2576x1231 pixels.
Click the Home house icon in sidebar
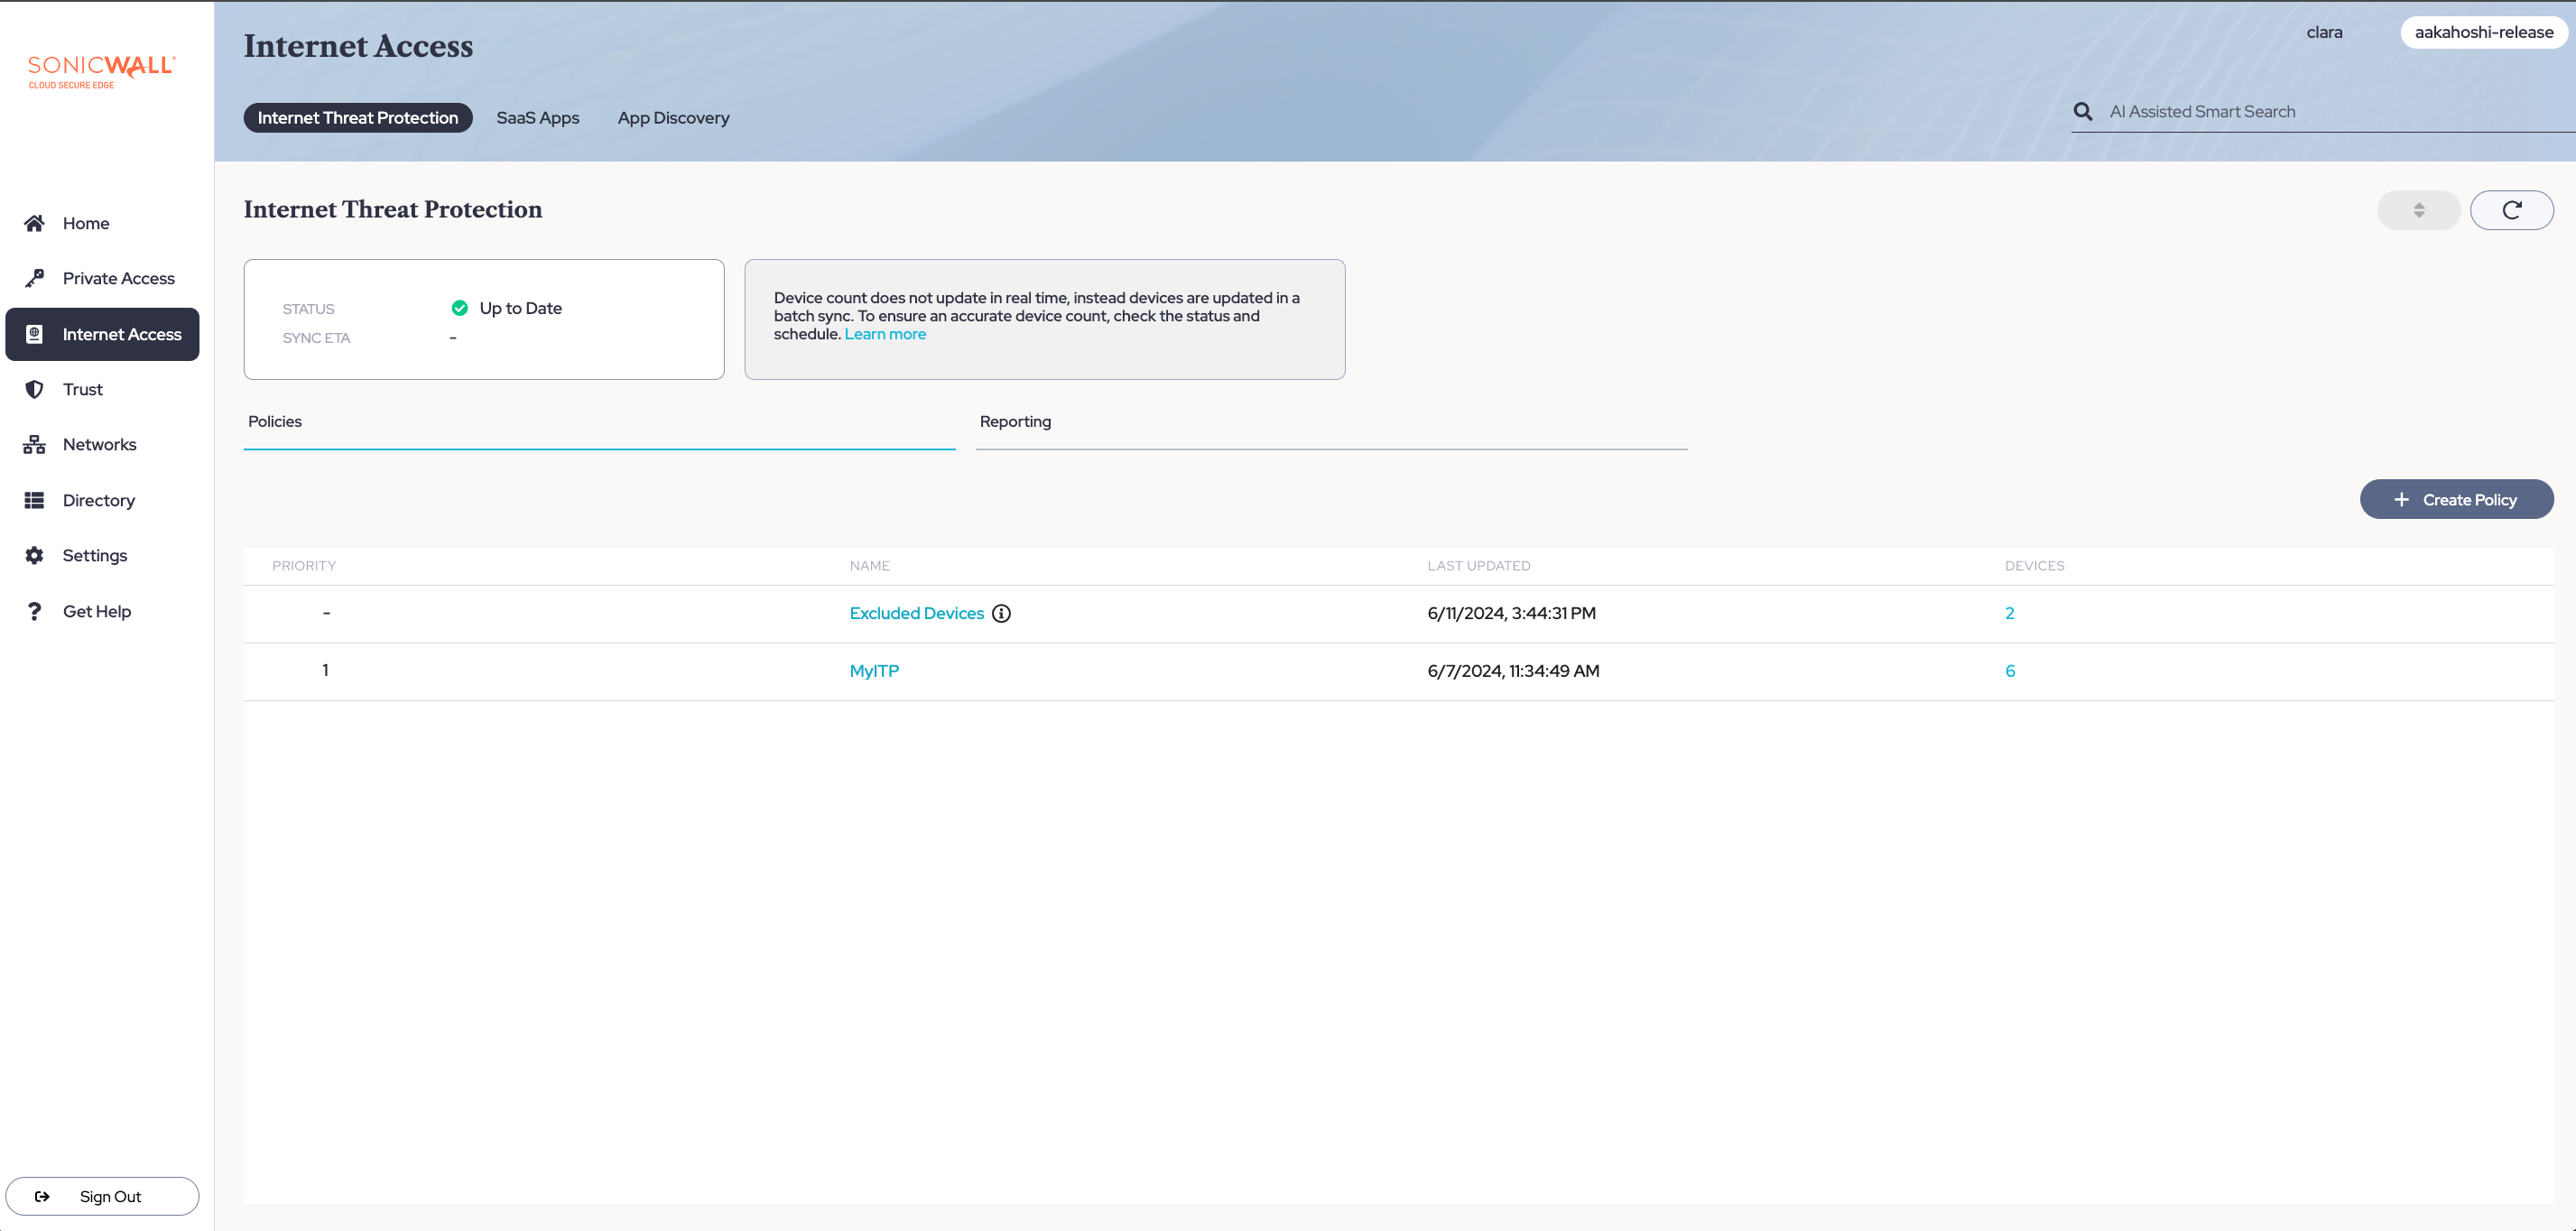coord(34,223)
